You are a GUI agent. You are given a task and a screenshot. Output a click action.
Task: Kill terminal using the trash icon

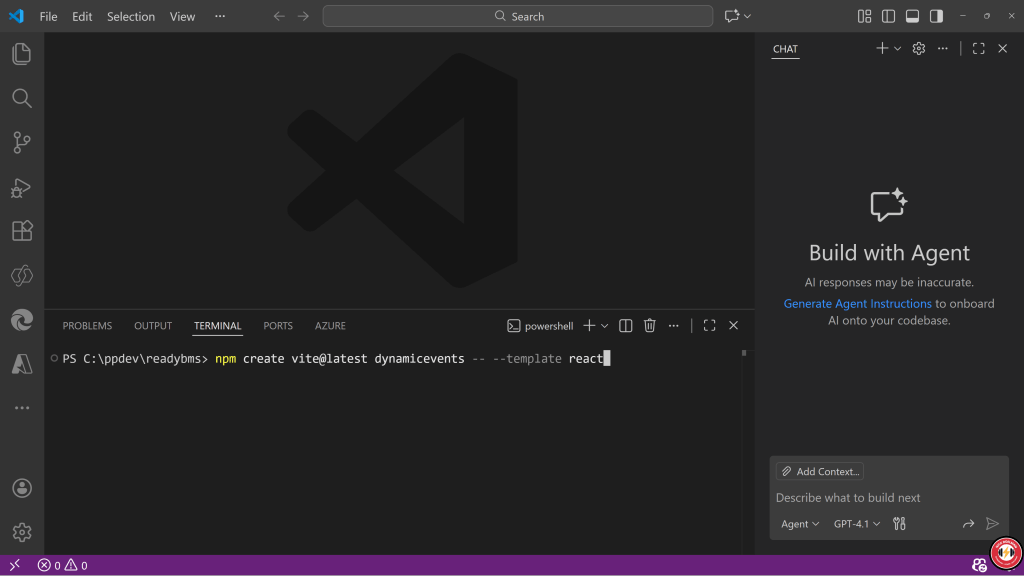pos(650,326)
